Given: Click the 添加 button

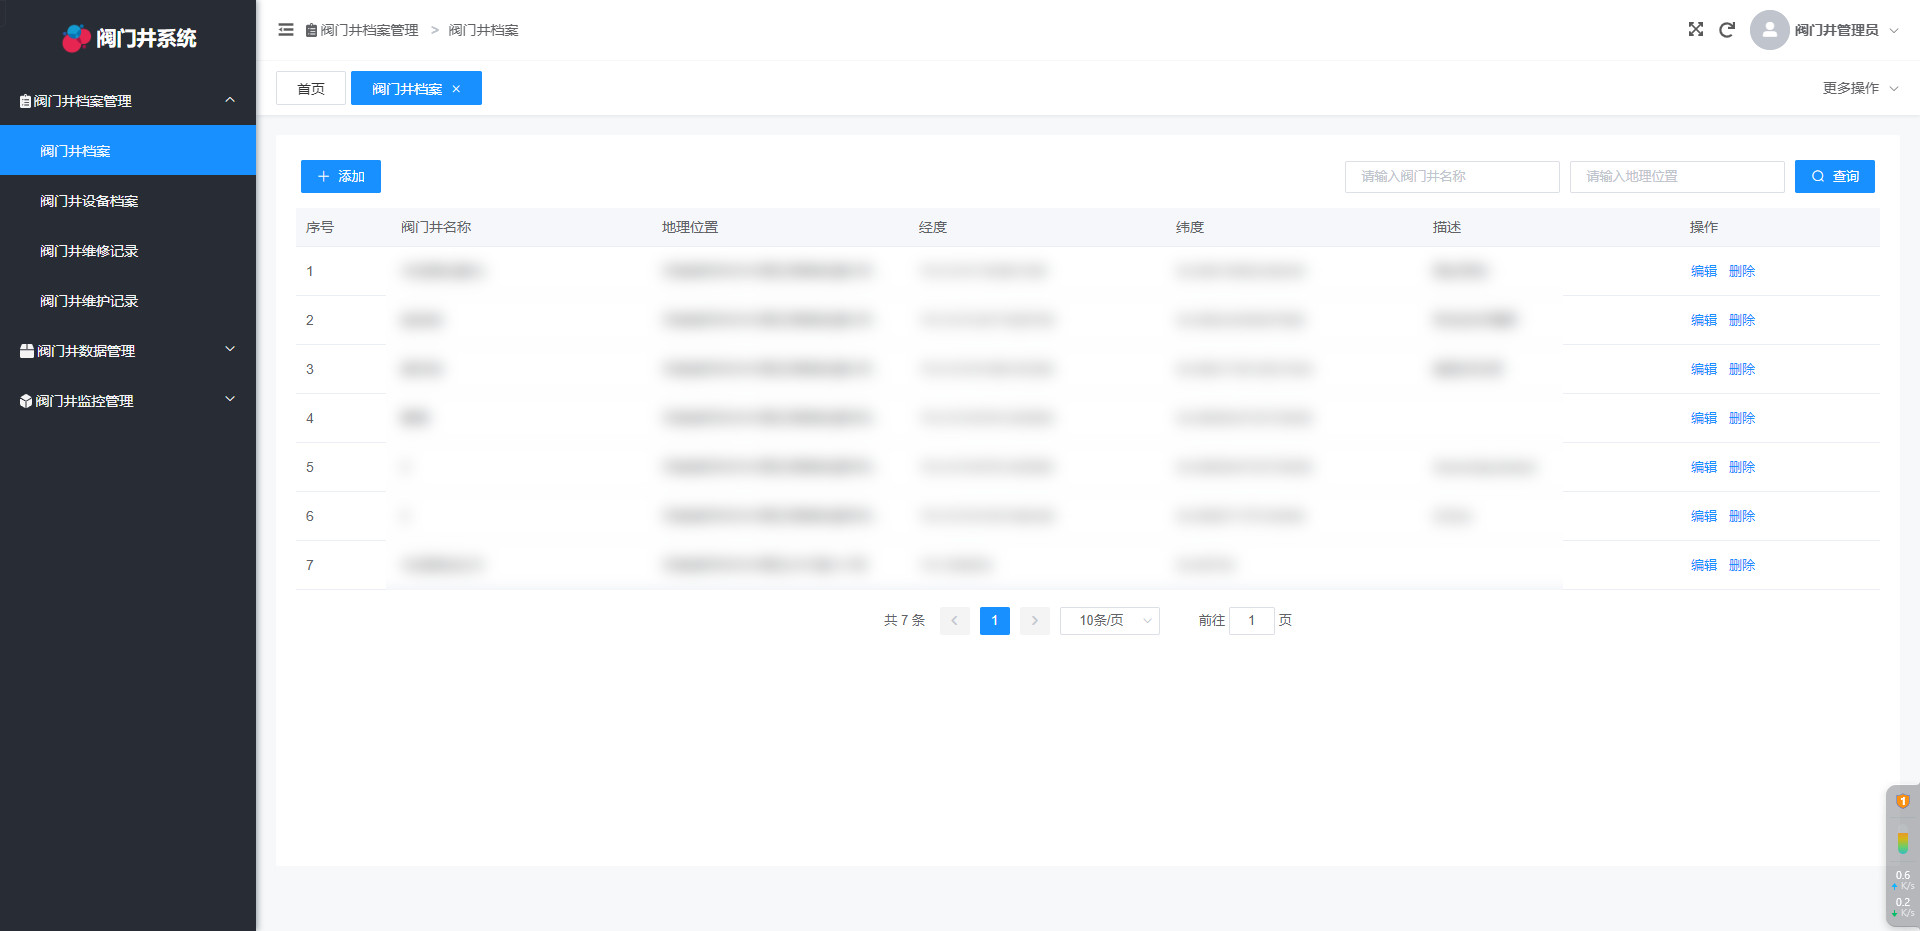Looking at the screenshot, I should coord(341,176).
